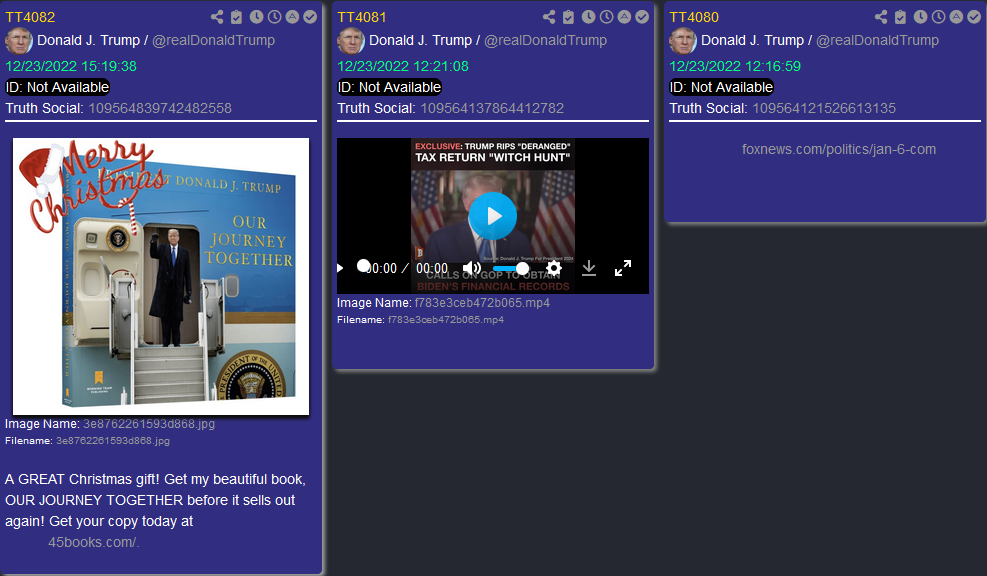Click the 'A GREAT Christmas gift!' post text

(x=155, y=500)
